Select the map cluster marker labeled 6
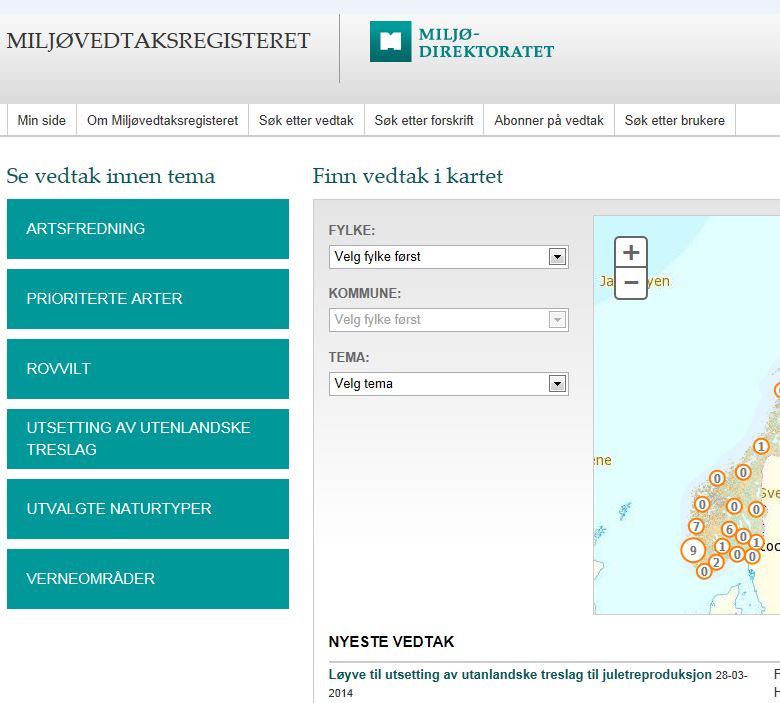780x703 pixels. click(x=729, y=529)
